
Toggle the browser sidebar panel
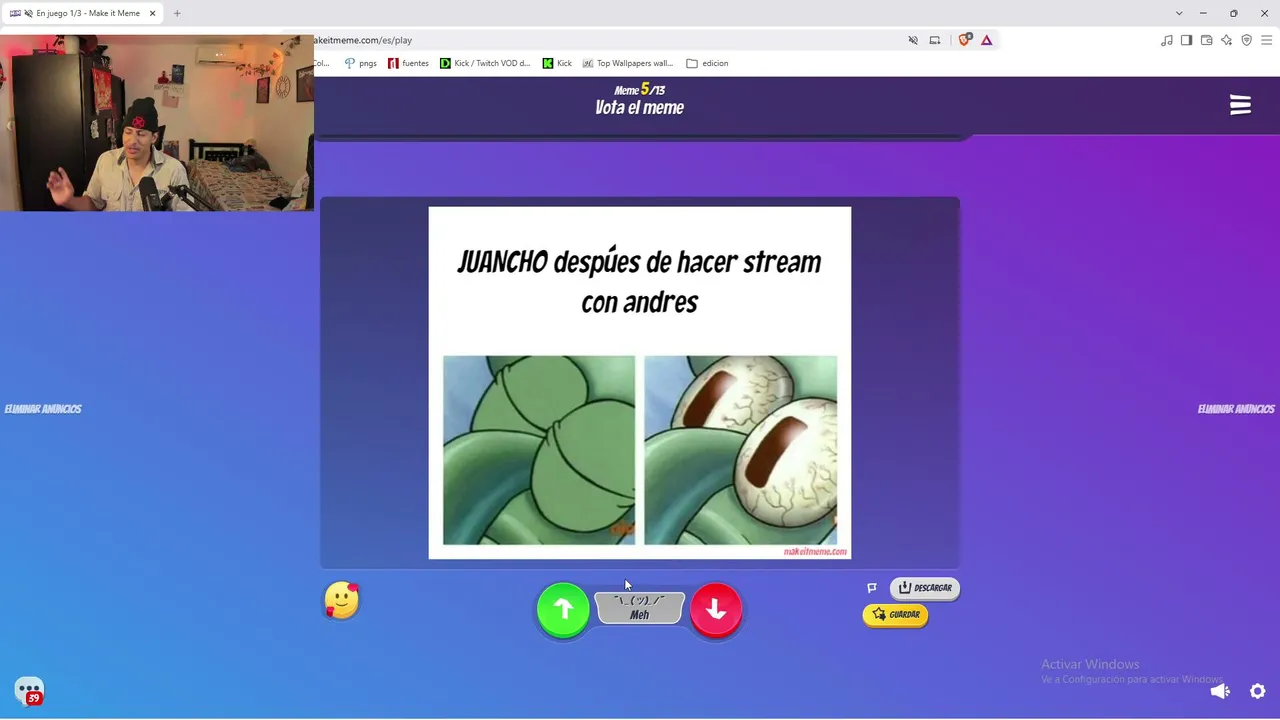point(1186,40)
